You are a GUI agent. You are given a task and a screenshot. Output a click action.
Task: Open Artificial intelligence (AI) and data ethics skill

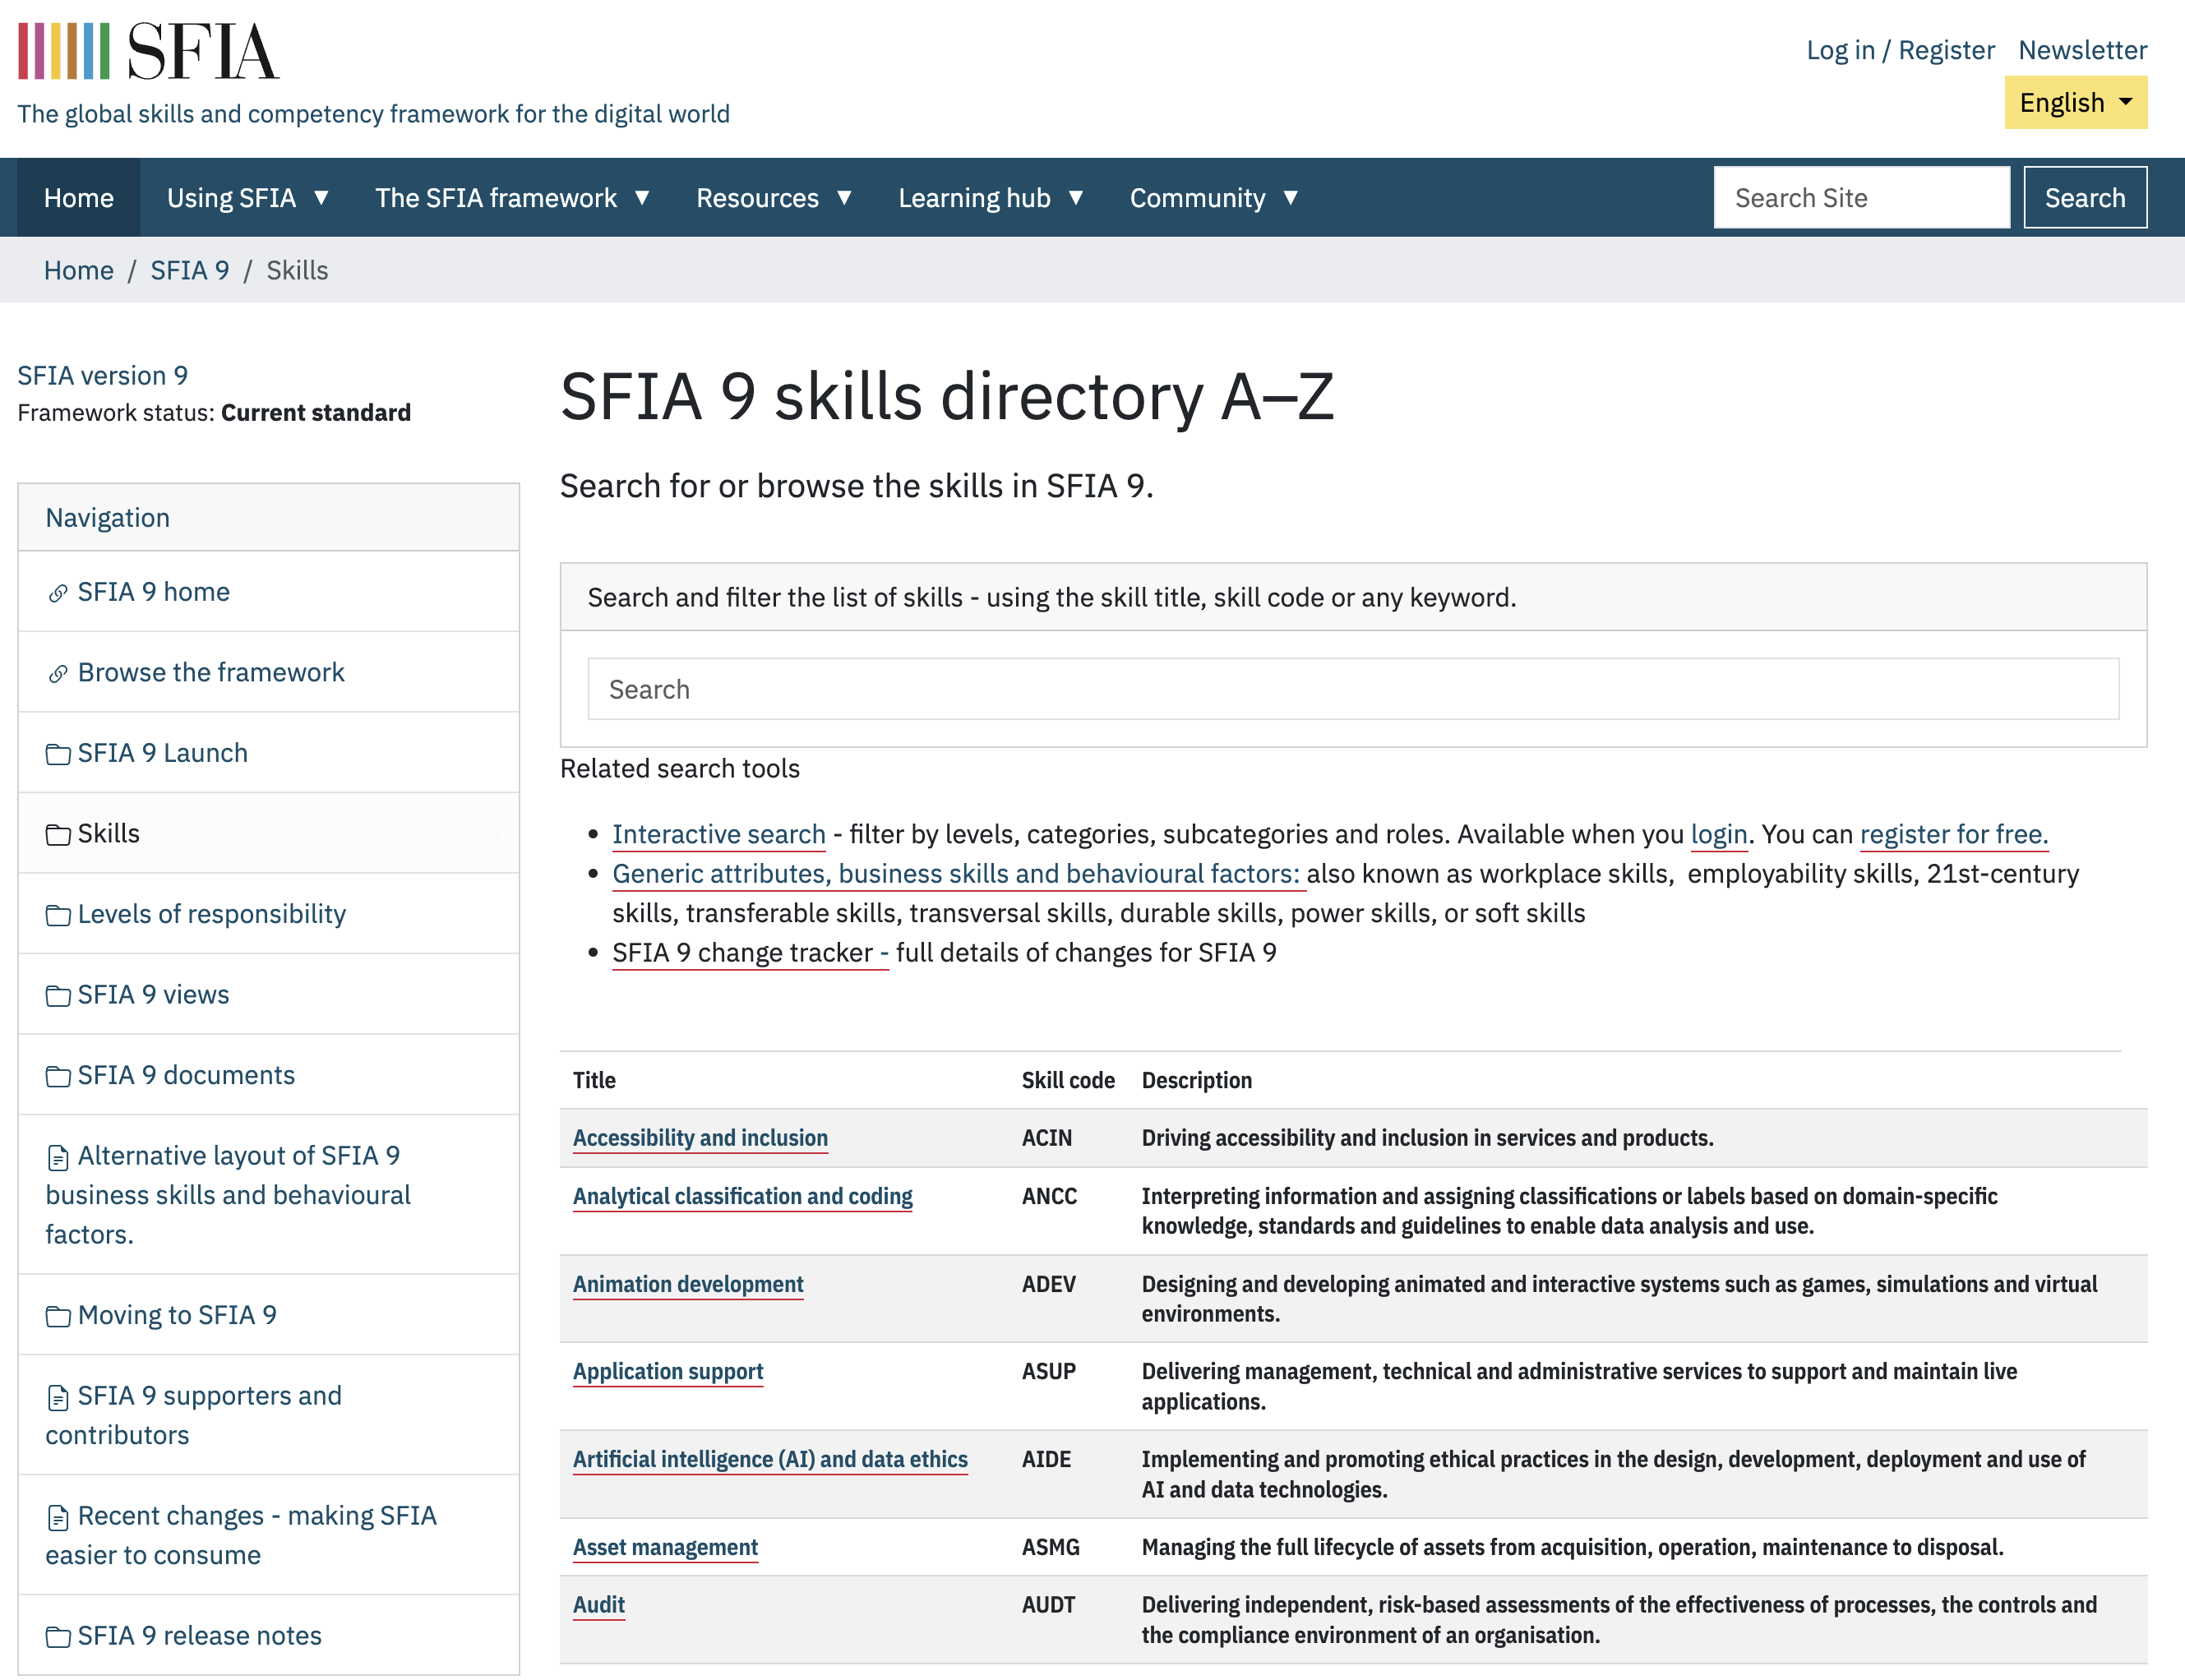click(x=770, y=1459)
